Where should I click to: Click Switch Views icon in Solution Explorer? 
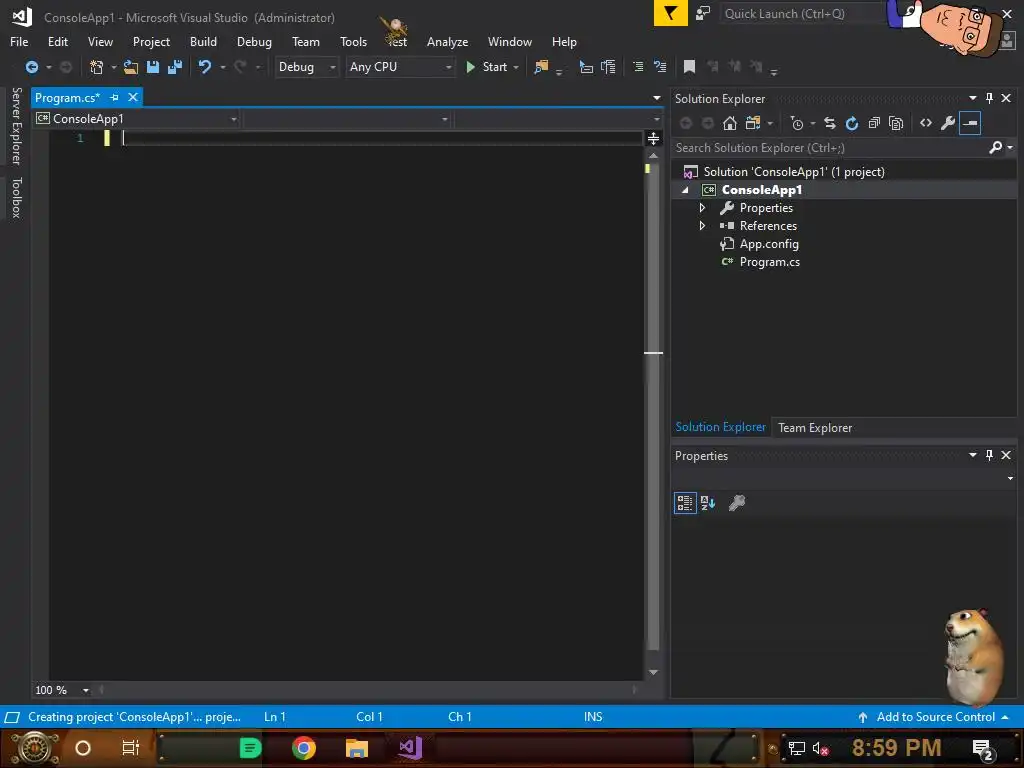pyautogui.click(x=753, y=123)
